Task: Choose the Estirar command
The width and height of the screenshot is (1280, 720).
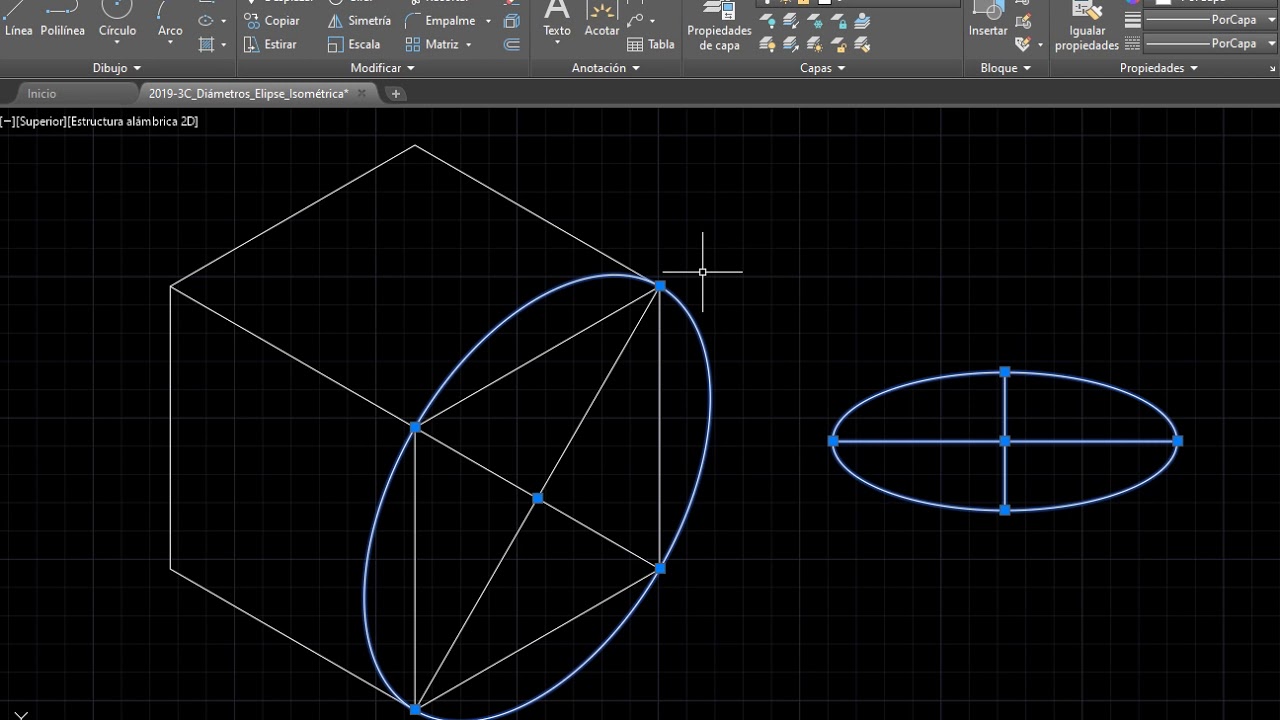Action: coord(271,44)
